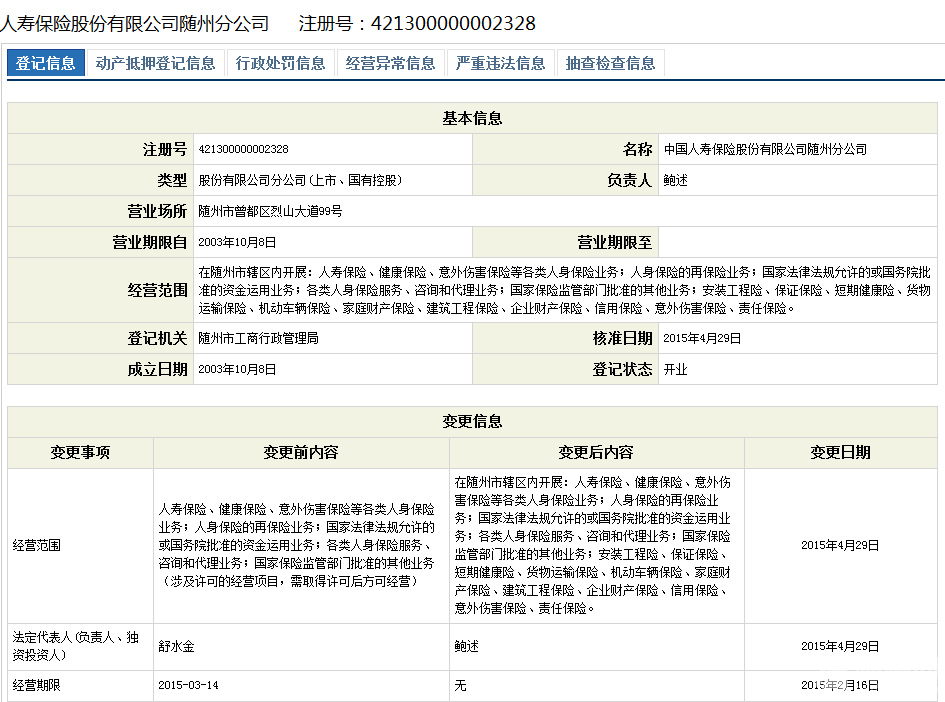Select the address 随州市曾都区烈山大道99号

[271, 212]
